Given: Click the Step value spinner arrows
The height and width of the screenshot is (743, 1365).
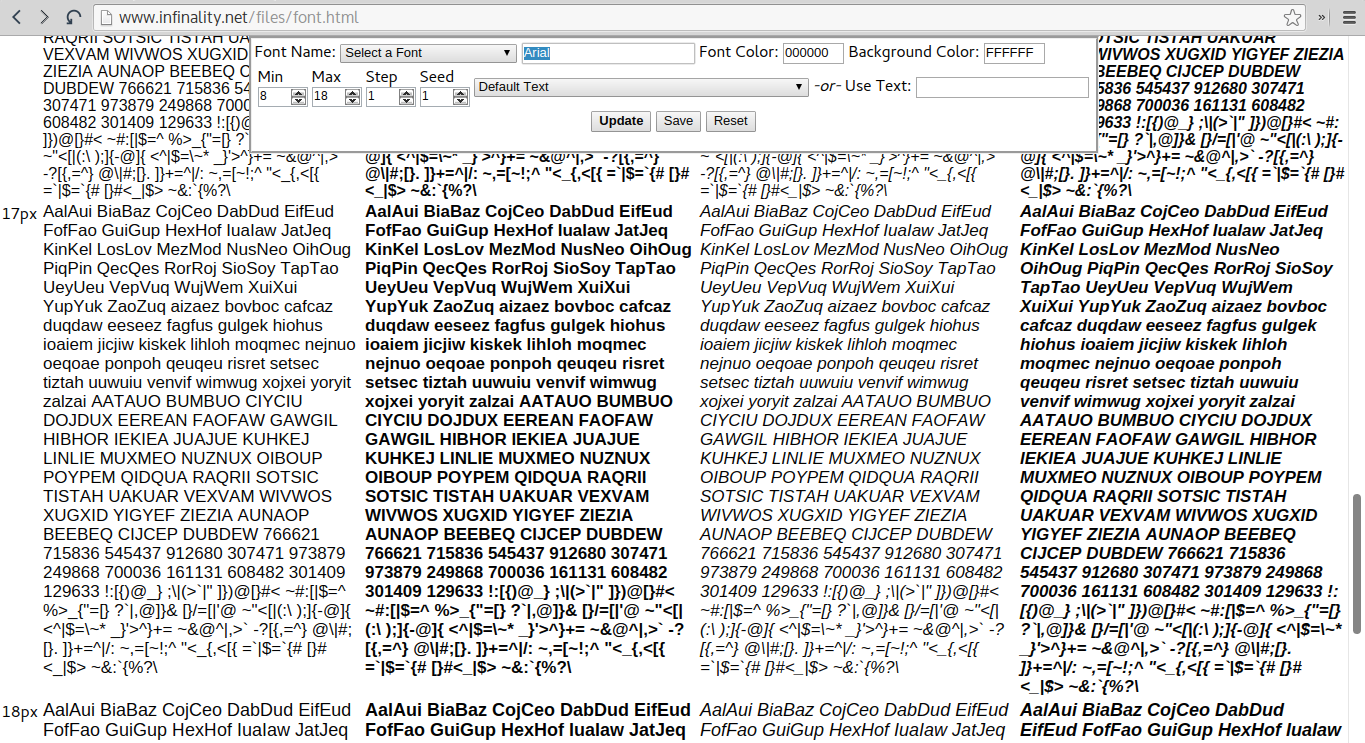Looking at the screenshot, I should [406, 97].
